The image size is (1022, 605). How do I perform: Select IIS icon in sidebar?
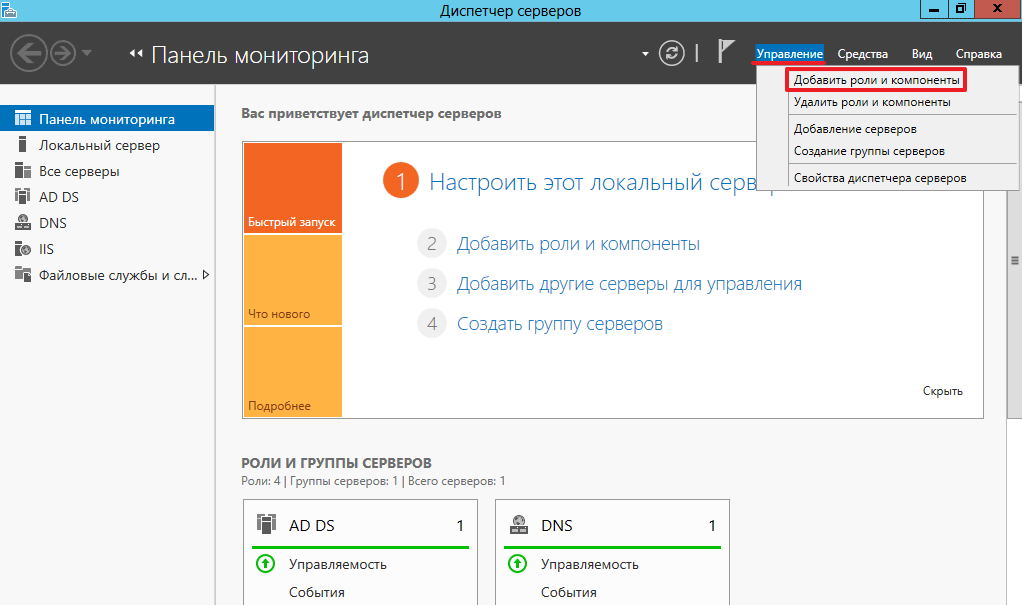click(22, 249)
